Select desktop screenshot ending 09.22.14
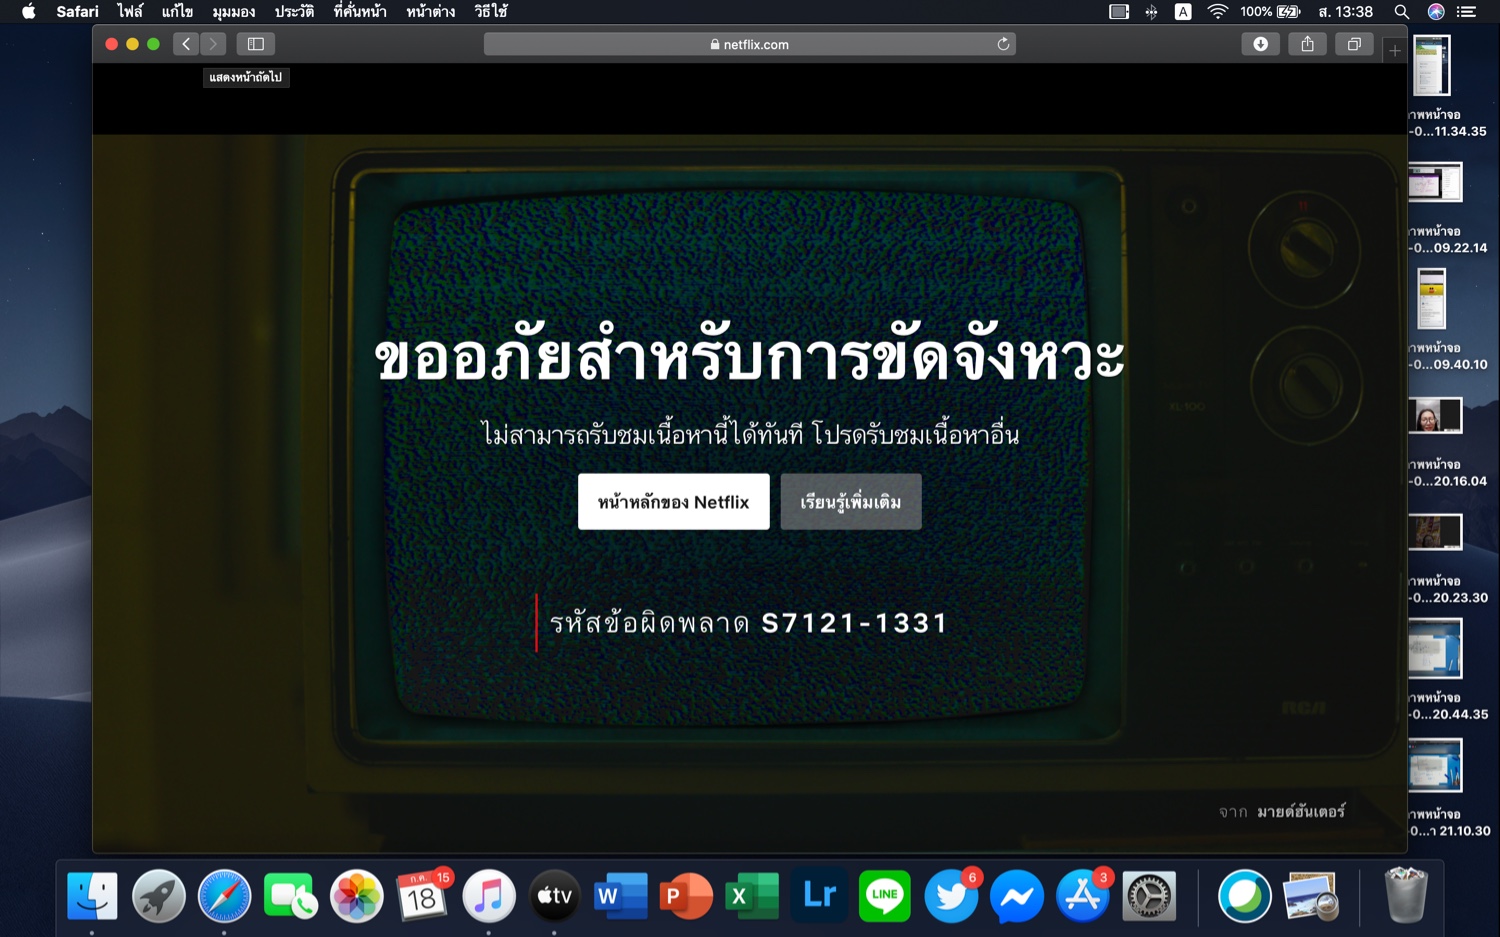The image size is (1500, 937). (1435, 183)
